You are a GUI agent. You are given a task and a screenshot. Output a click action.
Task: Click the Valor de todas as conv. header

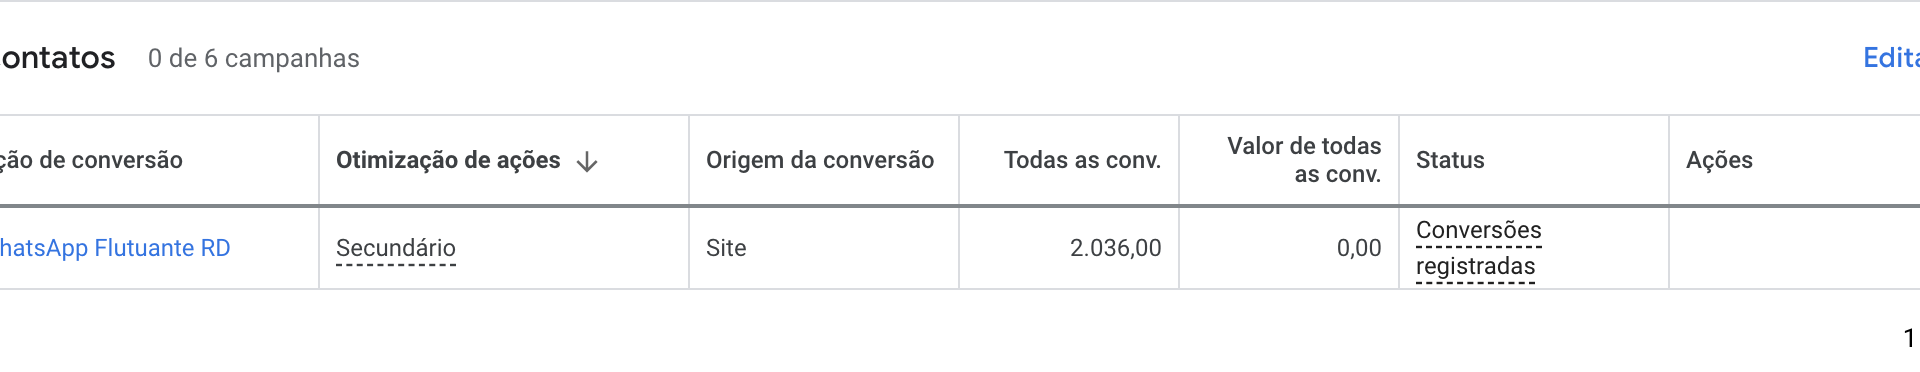pyautogui.click(x=1304, y=160)
